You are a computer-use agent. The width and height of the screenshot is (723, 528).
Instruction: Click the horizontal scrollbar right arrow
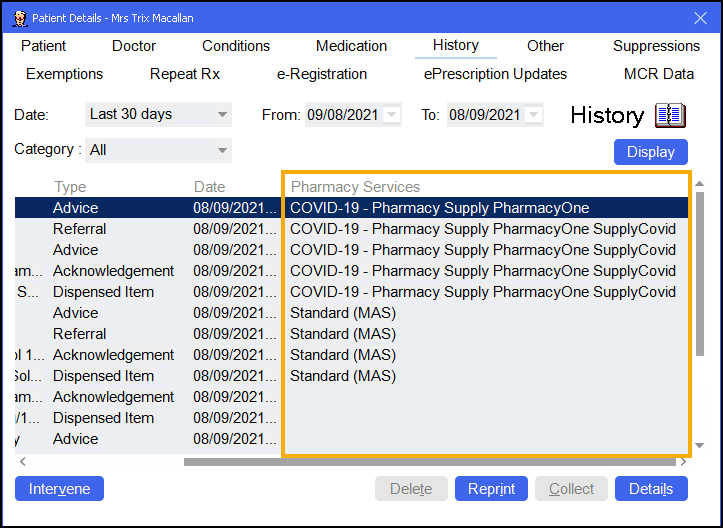[684, 462]
